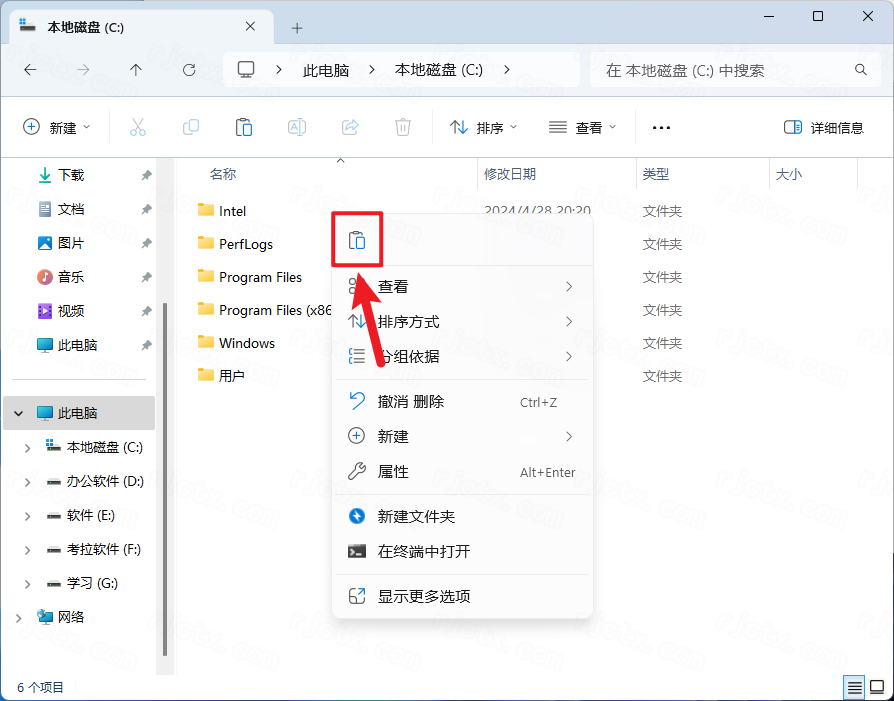The height and width of the screenshot is (701, 894).
Task: Click the Rename icon in the toolbar
Action: click(x=297, y=127)
